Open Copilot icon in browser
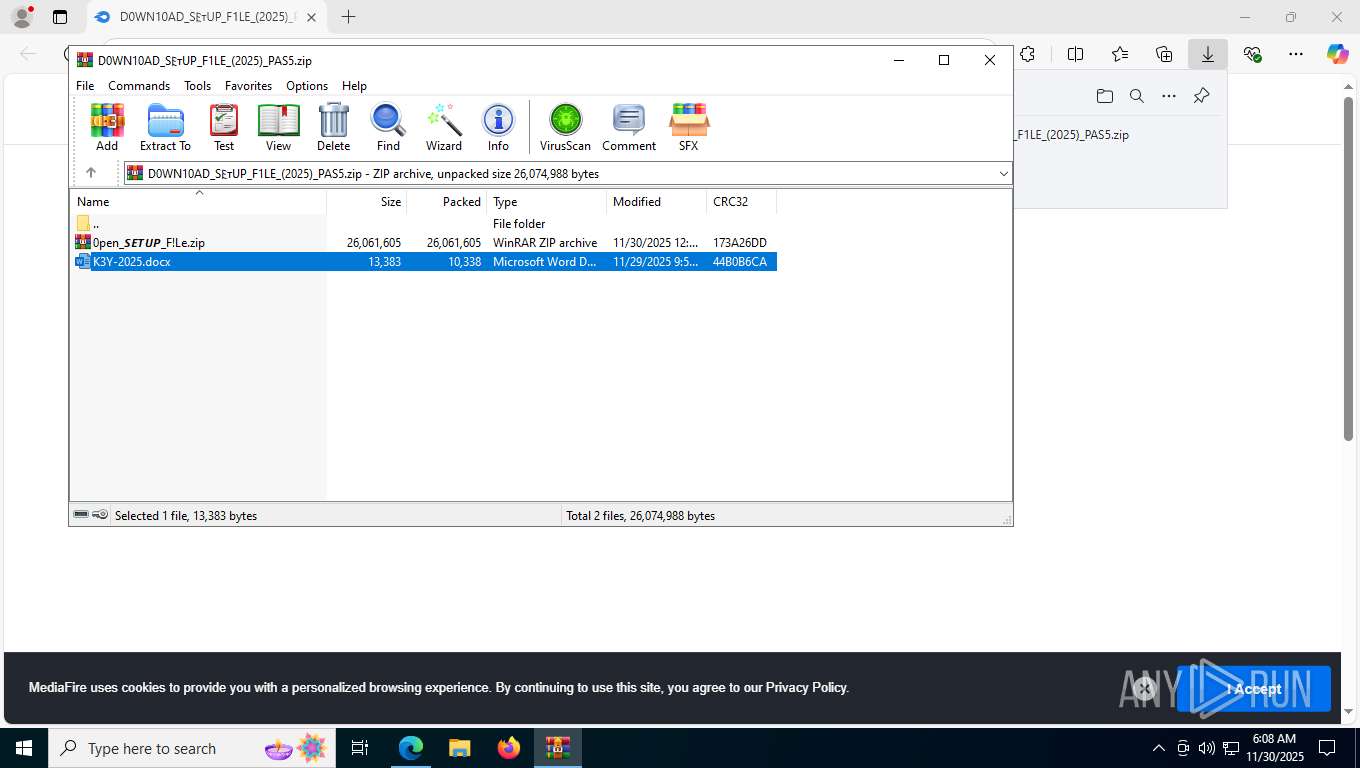1360x768 pixels. pos(1337,54)
